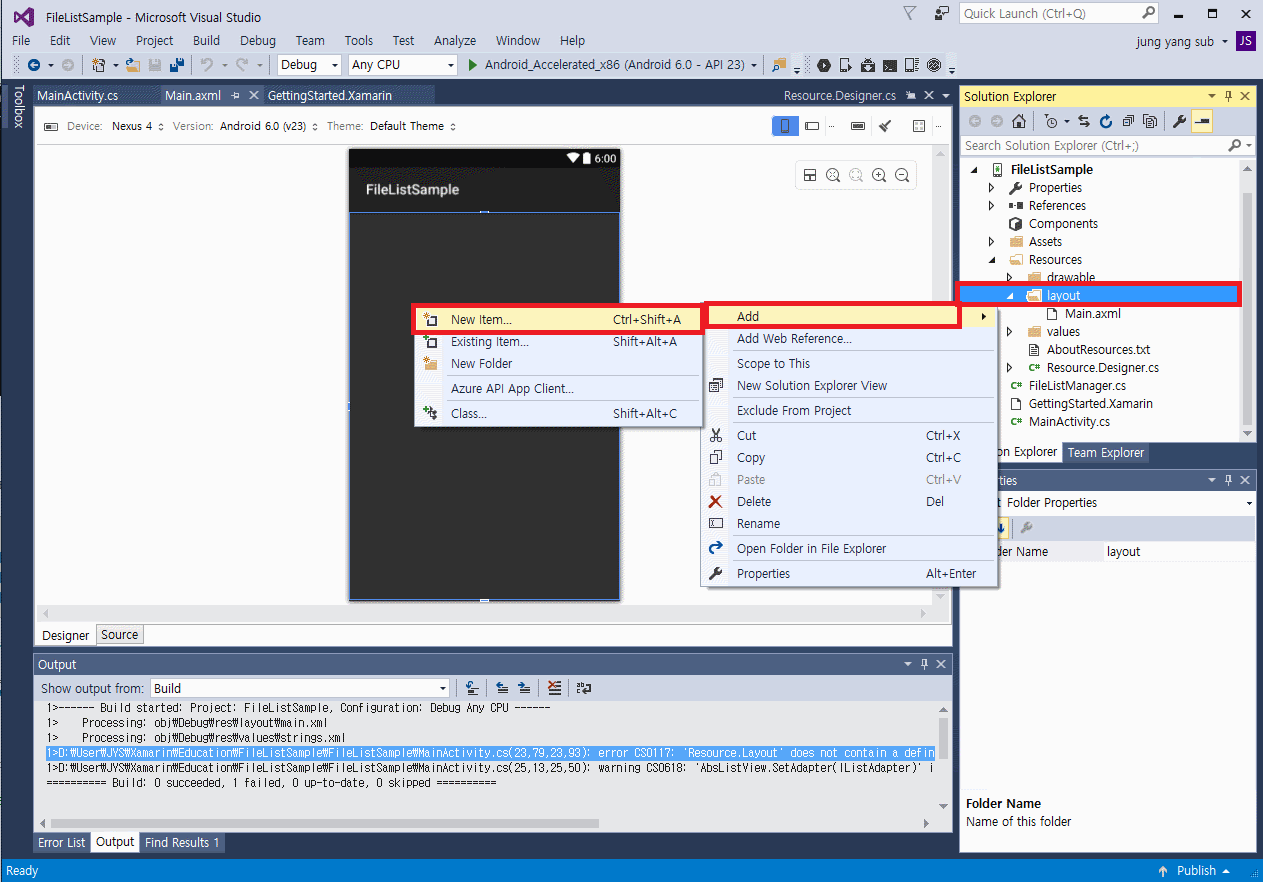Switch to the Find Results 1 tab

[x=182, y=842]
